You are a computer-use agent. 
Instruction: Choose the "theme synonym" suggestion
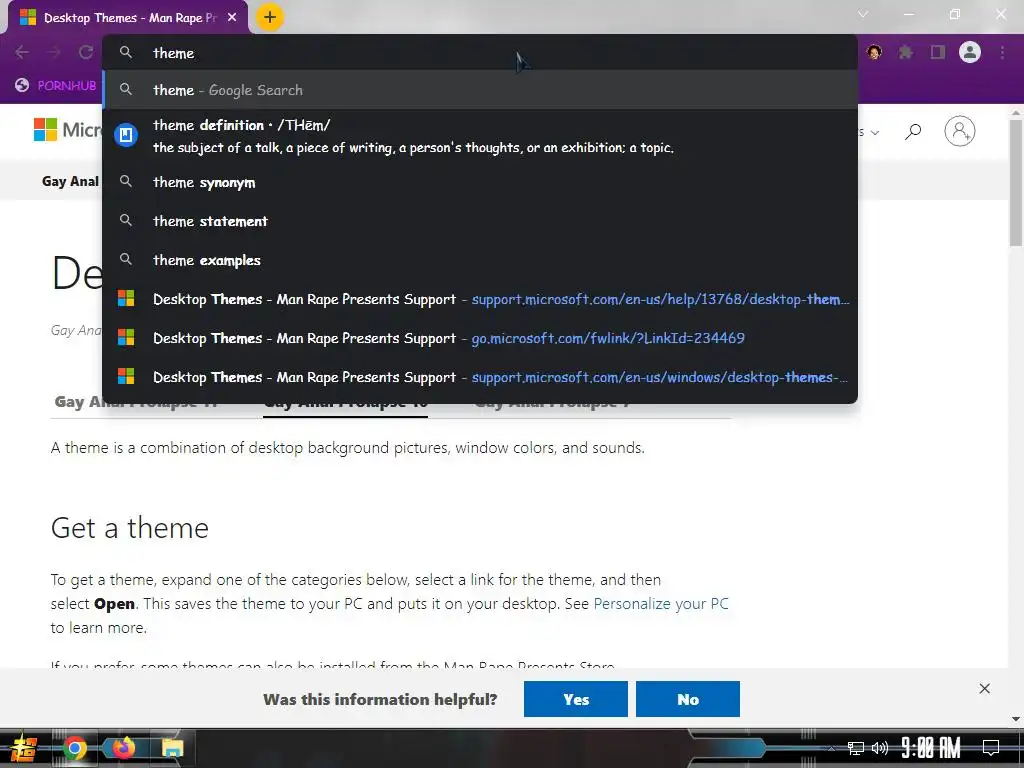tap(480, 182)
